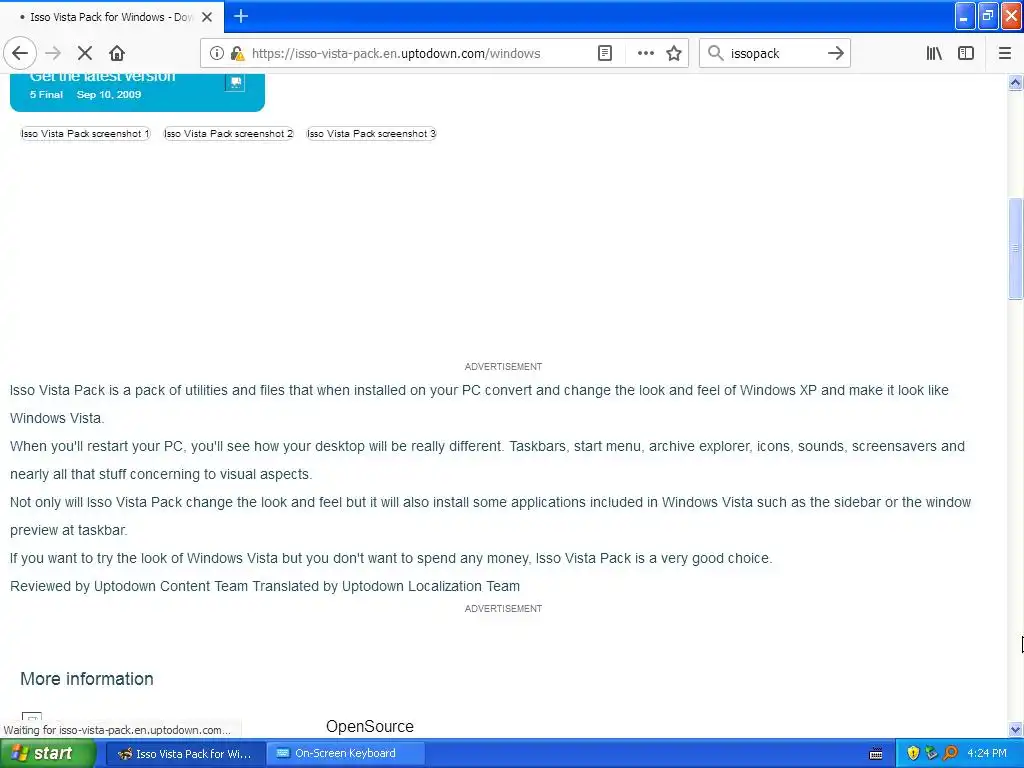Viewport: 1024px width, 768px height.
Task: Switch to On-Screen Keyboard taskbar button
Action: point(346,754)
